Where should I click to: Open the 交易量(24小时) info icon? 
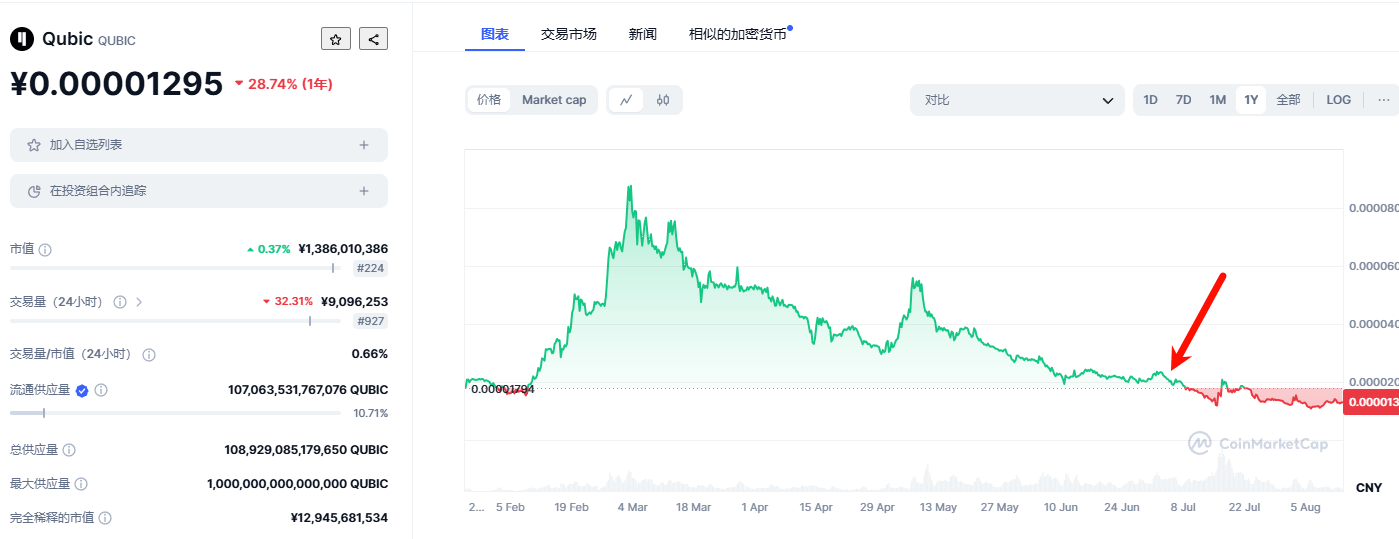coord(120,301)
